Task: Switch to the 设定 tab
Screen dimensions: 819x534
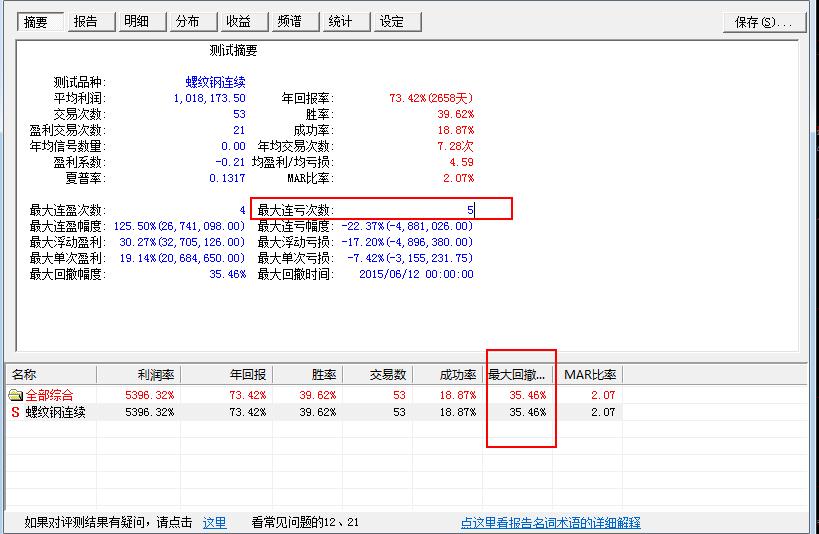Action: click(397, 21)
